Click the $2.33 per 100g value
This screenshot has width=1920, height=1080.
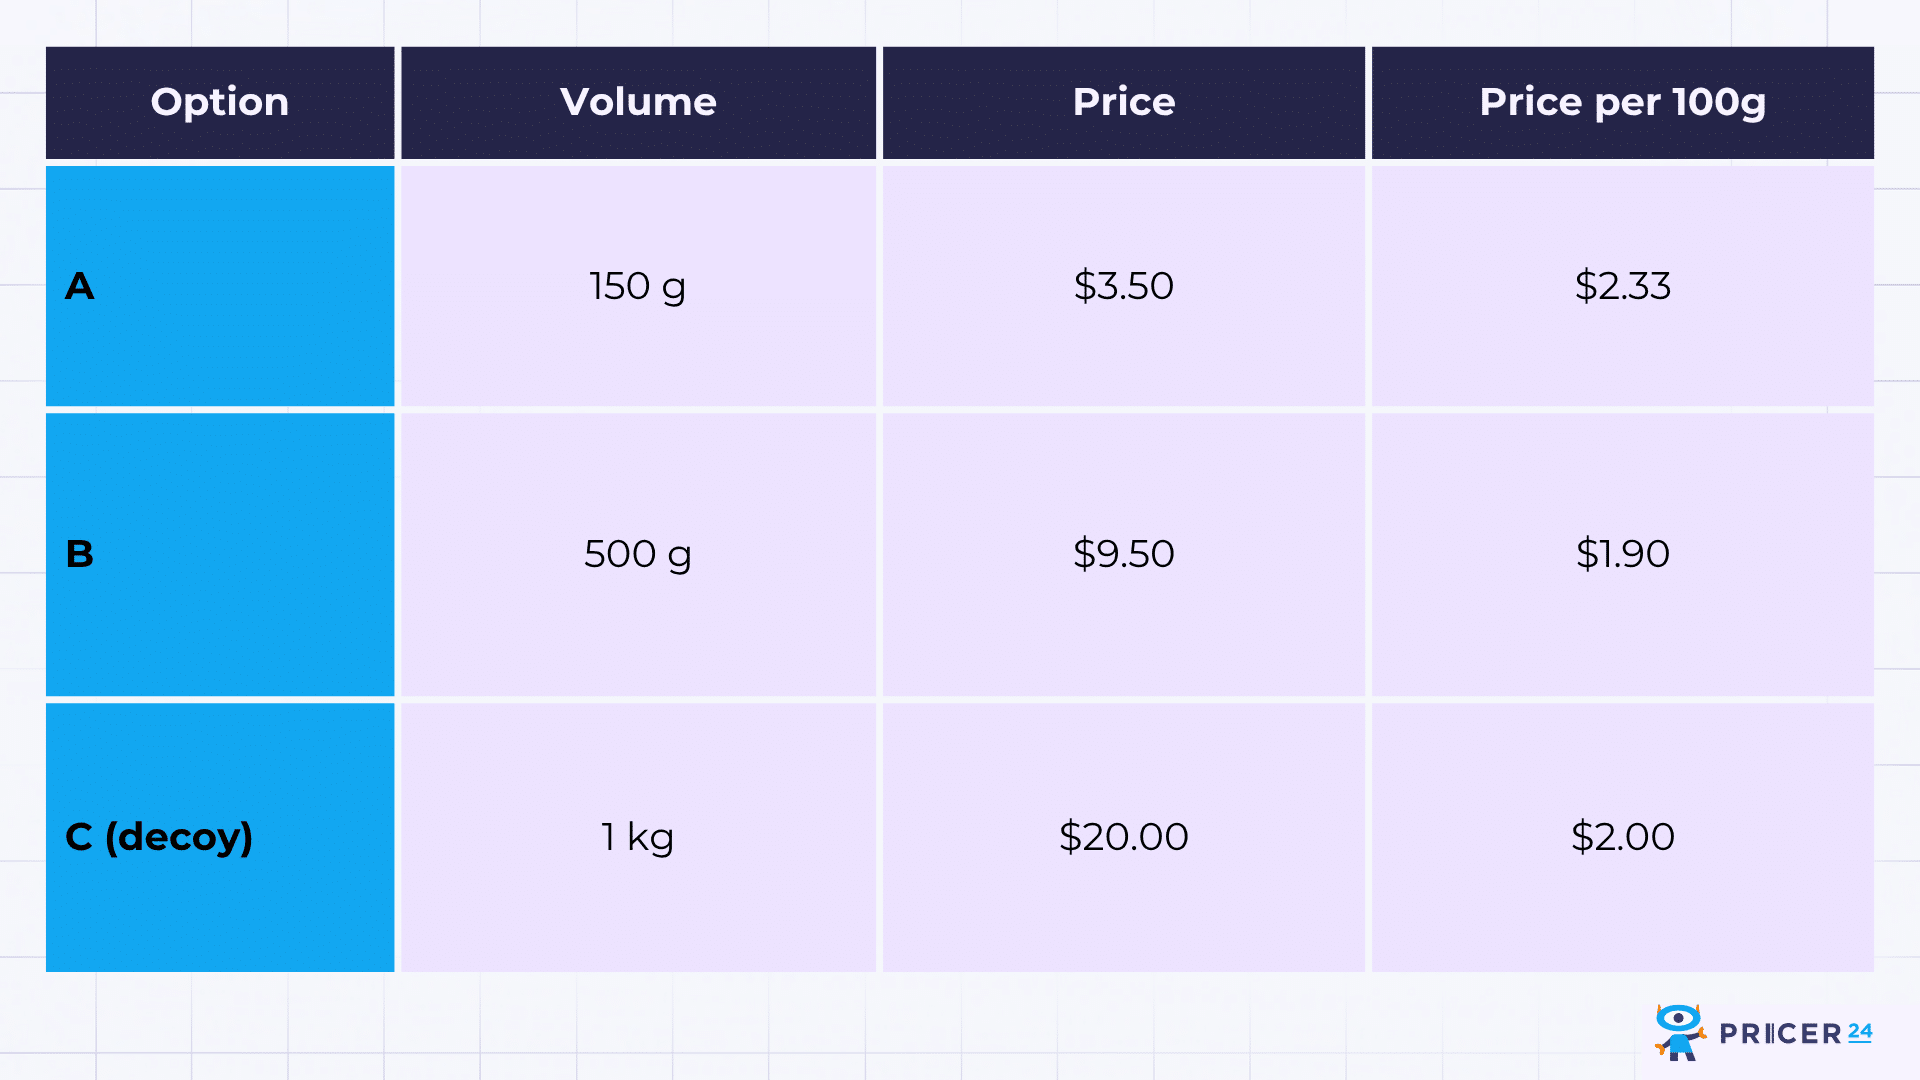(1622, 286)
